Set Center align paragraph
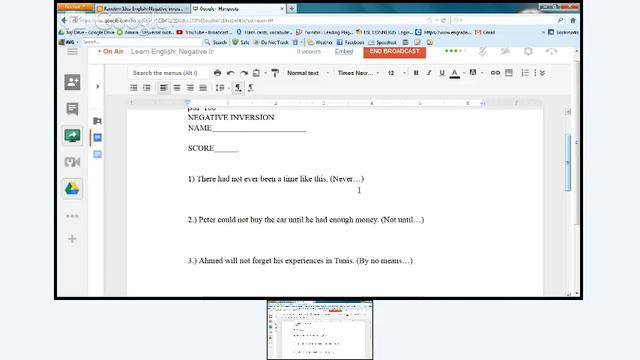The width and height of the screenshot is (640, 360). pos(177,88)
